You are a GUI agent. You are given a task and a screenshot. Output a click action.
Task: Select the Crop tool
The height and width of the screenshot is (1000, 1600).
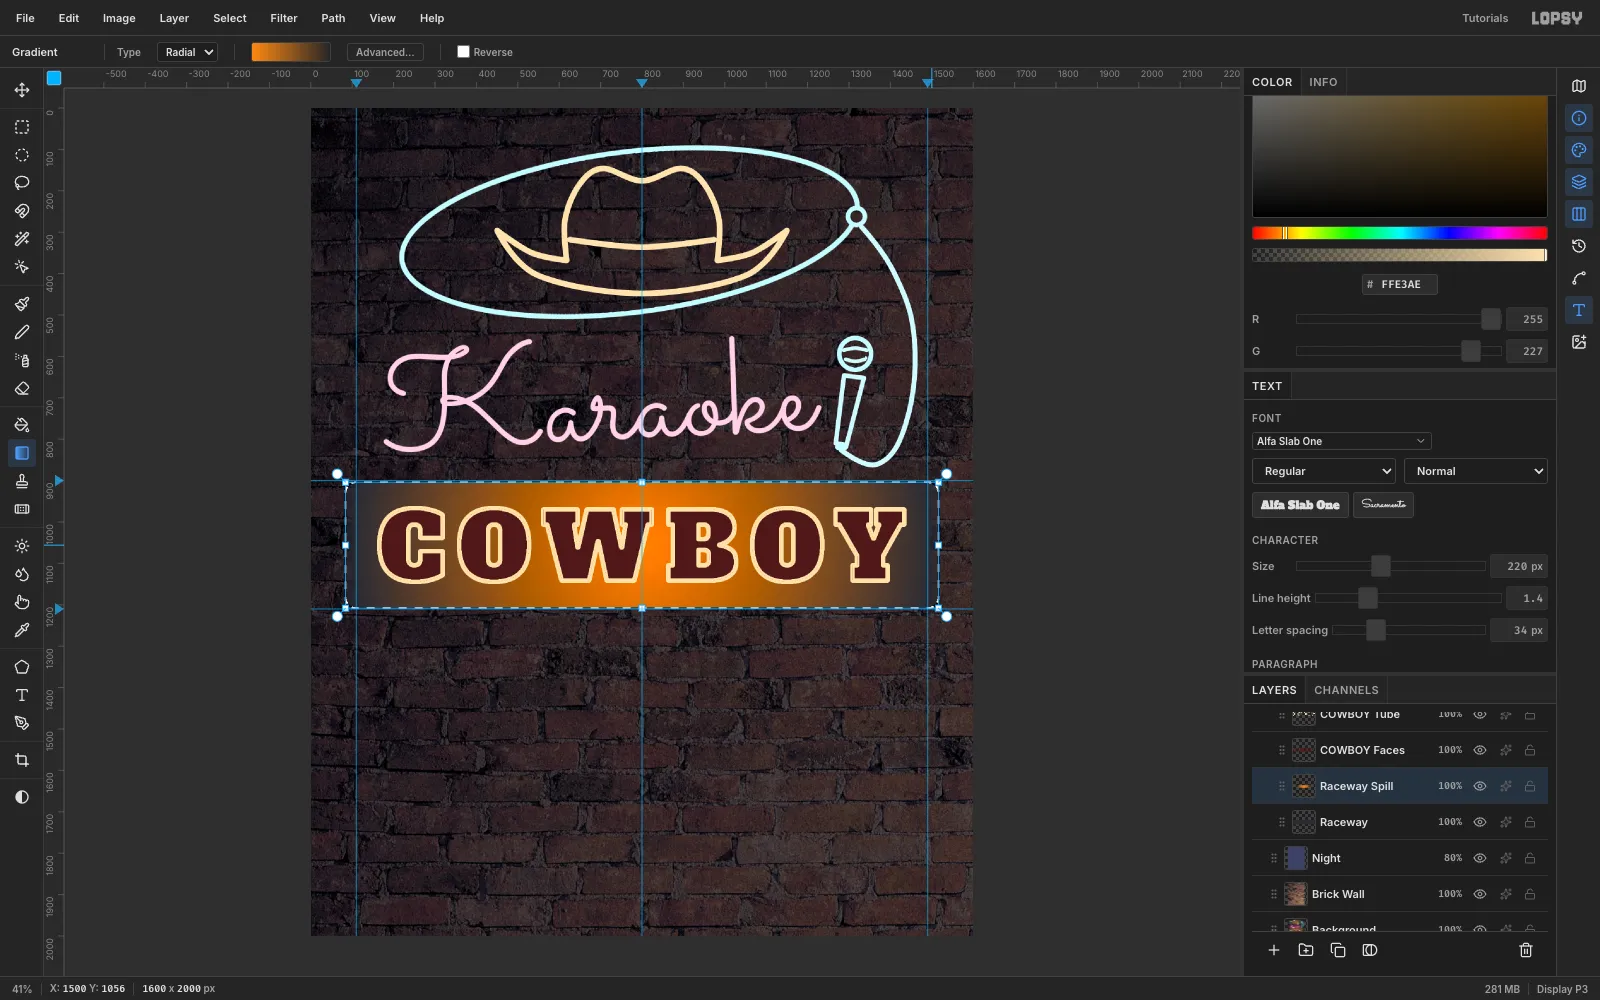[21, 760]
